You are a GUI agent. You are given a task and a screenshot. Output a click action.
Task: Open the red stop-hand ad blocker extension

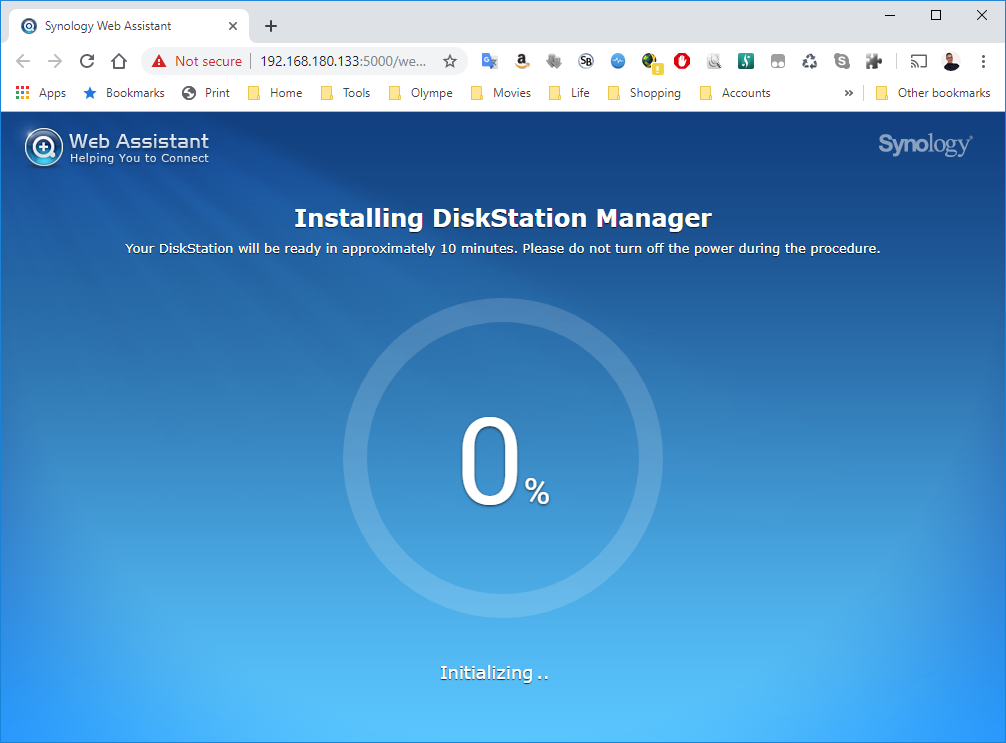pos(682,61)
